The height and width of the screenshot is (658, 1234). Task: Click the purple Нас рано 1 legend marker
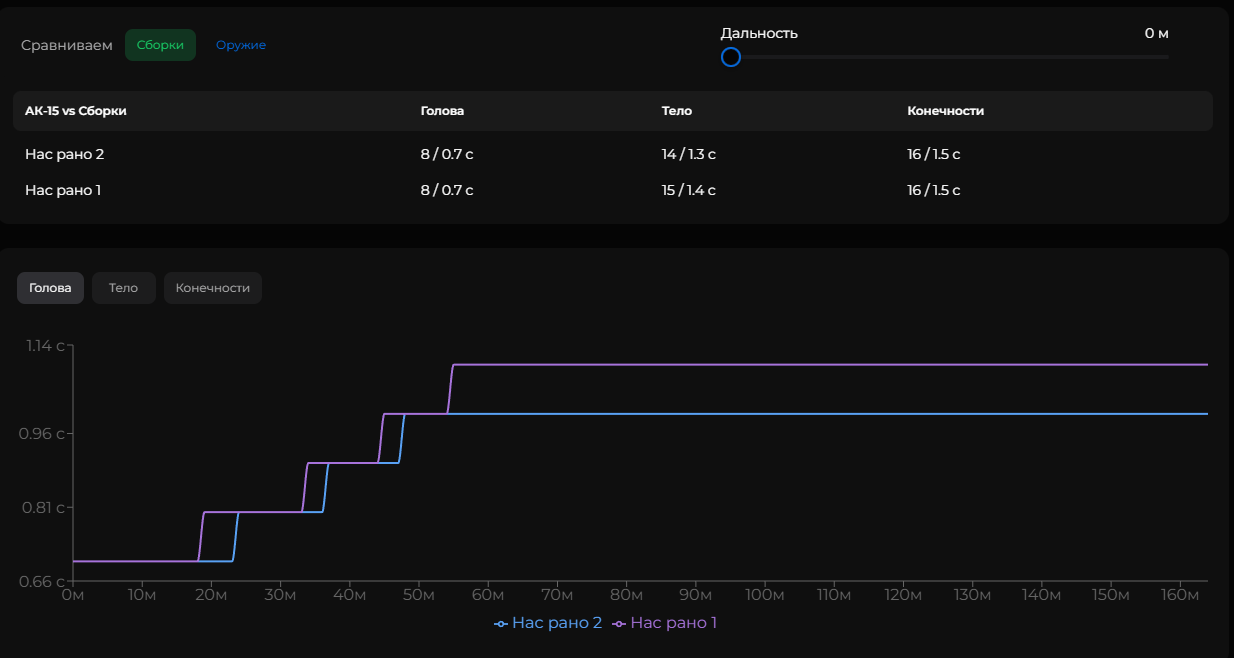(x=619, y=623)
